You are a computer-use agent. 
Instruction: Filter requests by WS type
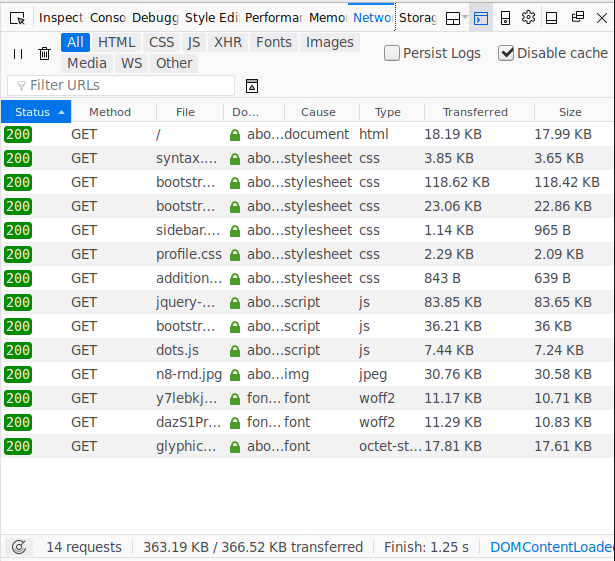click(x=131, y=63)
